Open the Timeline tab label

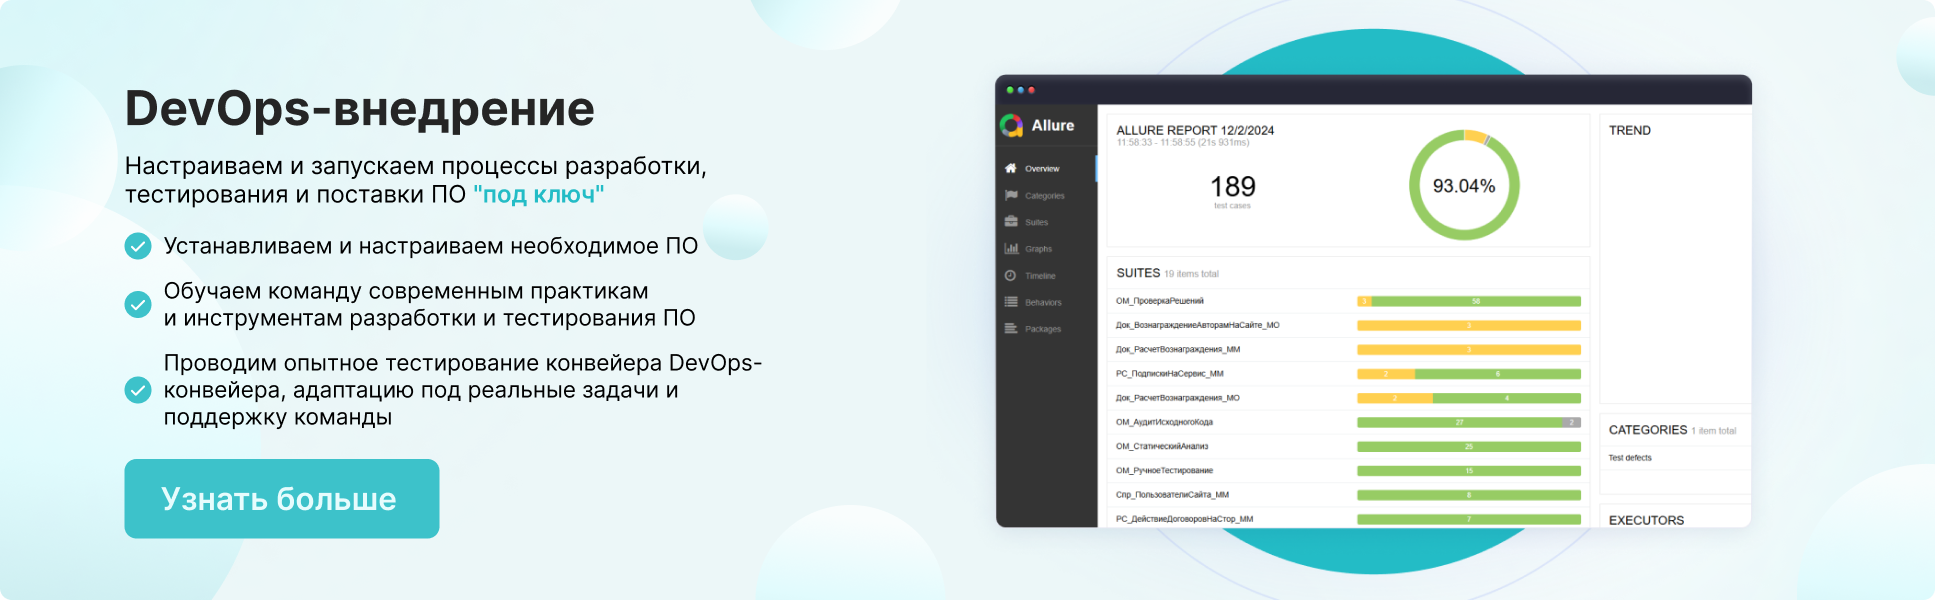click(1040, 276)
